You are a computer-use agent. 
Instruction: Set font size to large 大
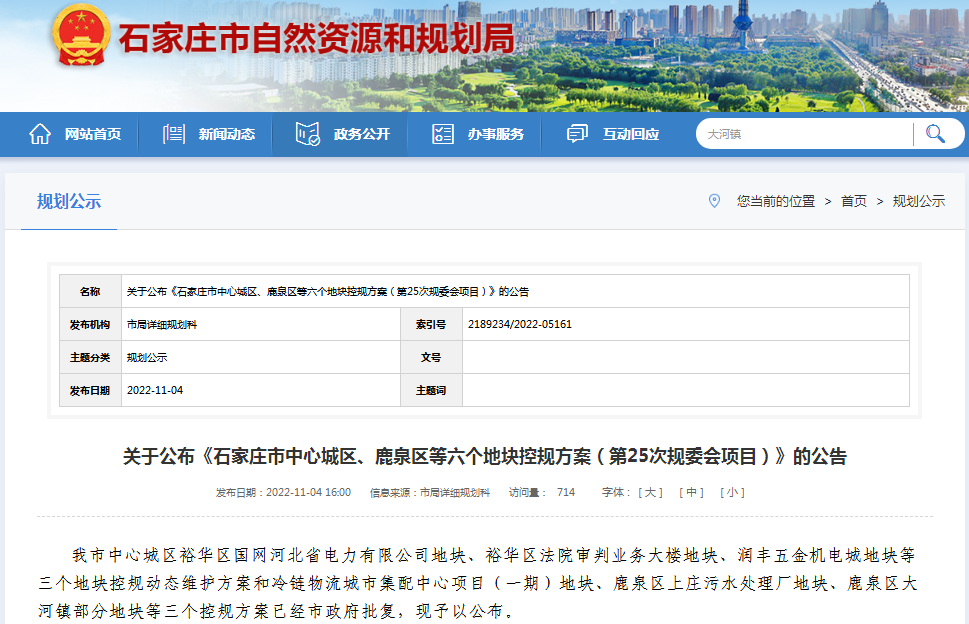click(651, 492)
